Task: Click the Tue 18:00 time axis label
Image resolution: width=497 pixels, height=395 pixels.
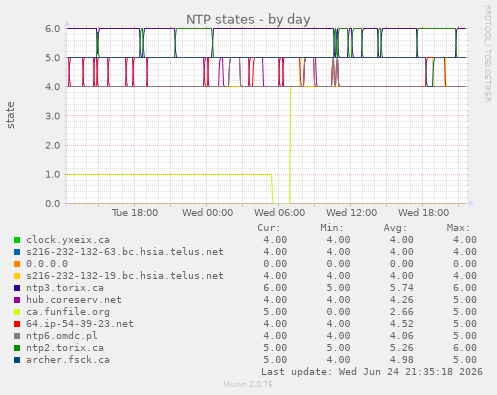Action: pyautogui.click(x=135, y=213)
